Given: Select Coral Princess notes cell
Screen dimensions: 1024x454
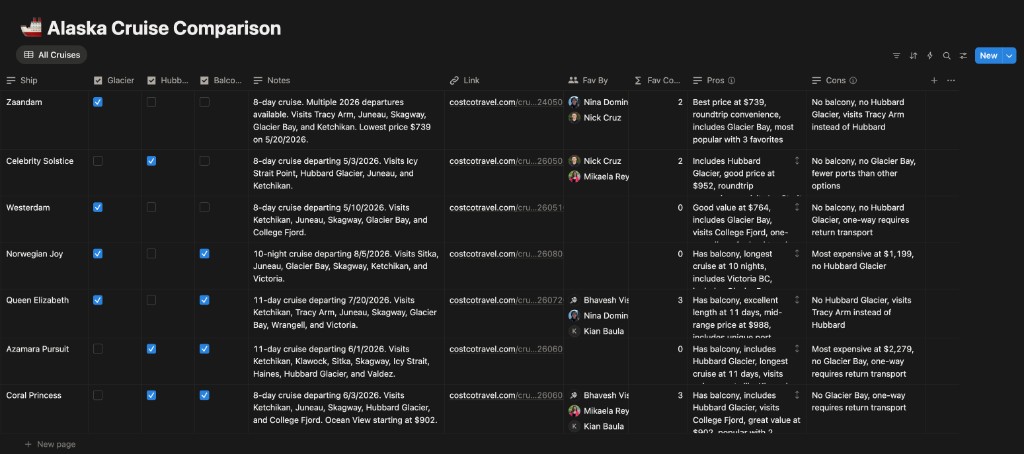Looking at the screenshot, I should [x=346, y=408].
